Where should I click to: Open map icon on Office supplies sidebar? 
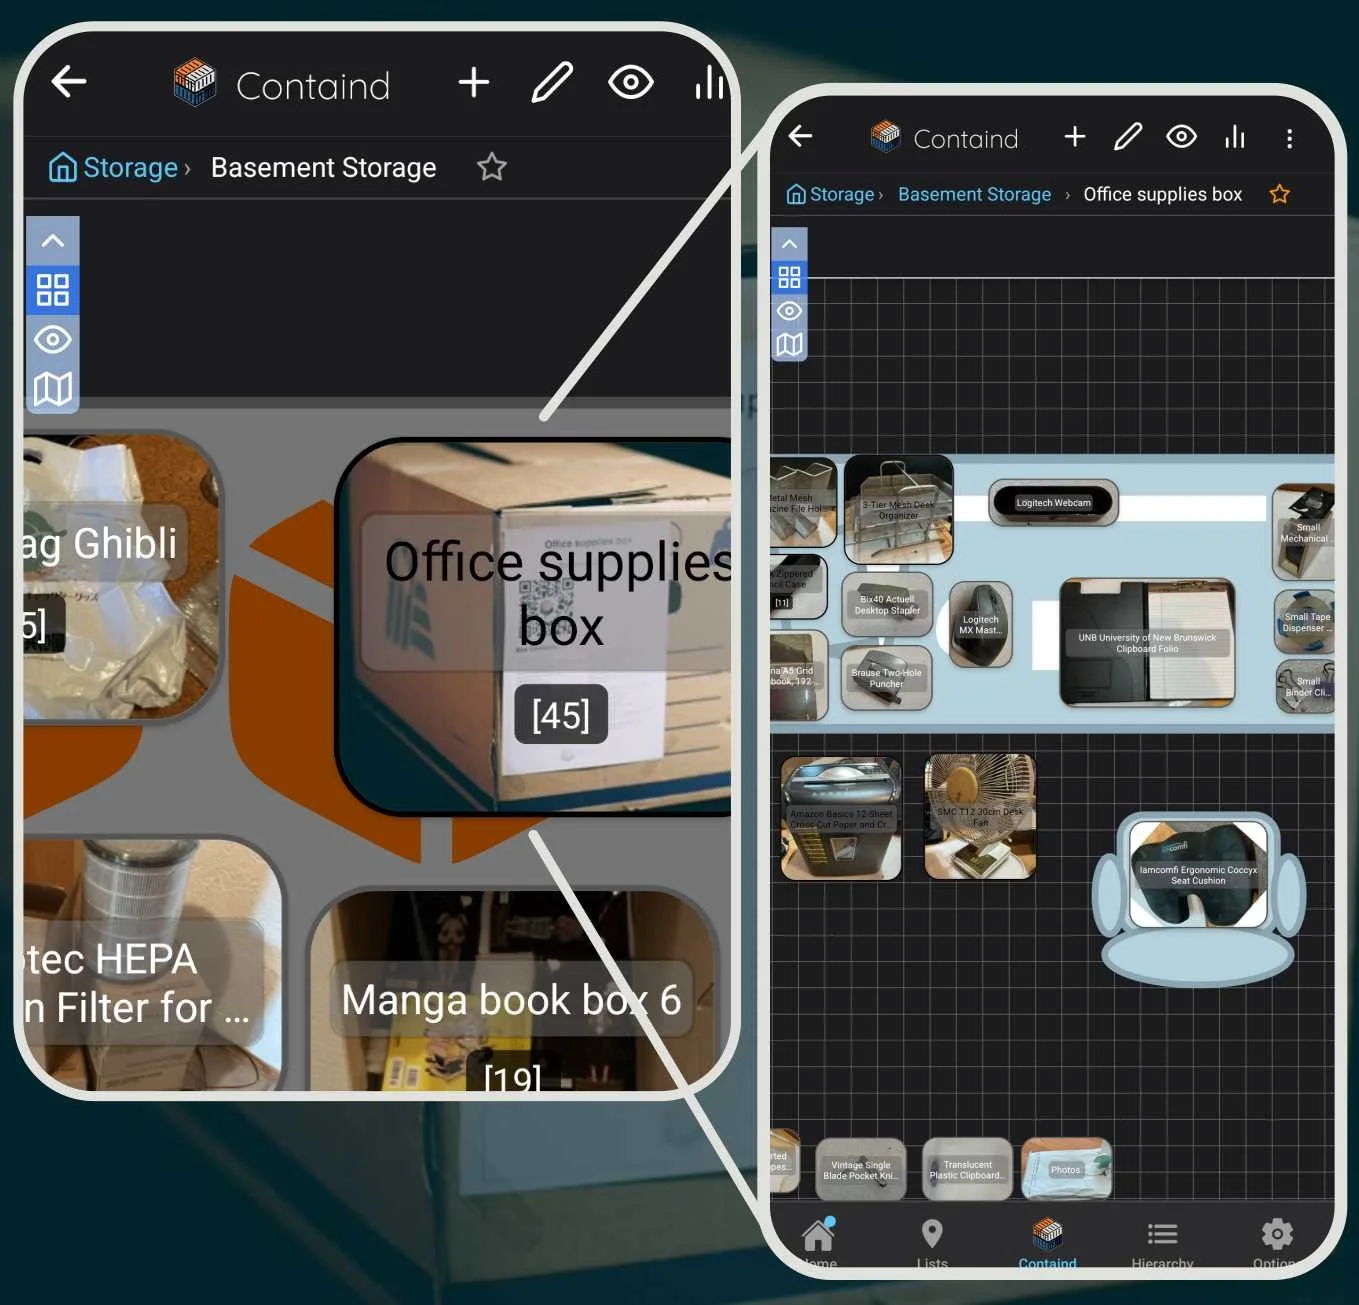[789, 345]
